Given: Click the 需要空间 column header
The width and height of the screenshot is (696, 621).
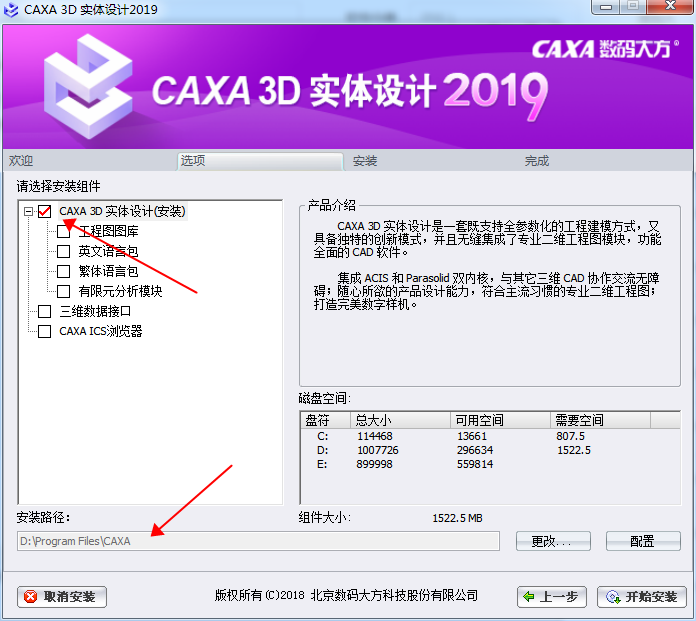Looking at the screenshot, I should [601, 420].
